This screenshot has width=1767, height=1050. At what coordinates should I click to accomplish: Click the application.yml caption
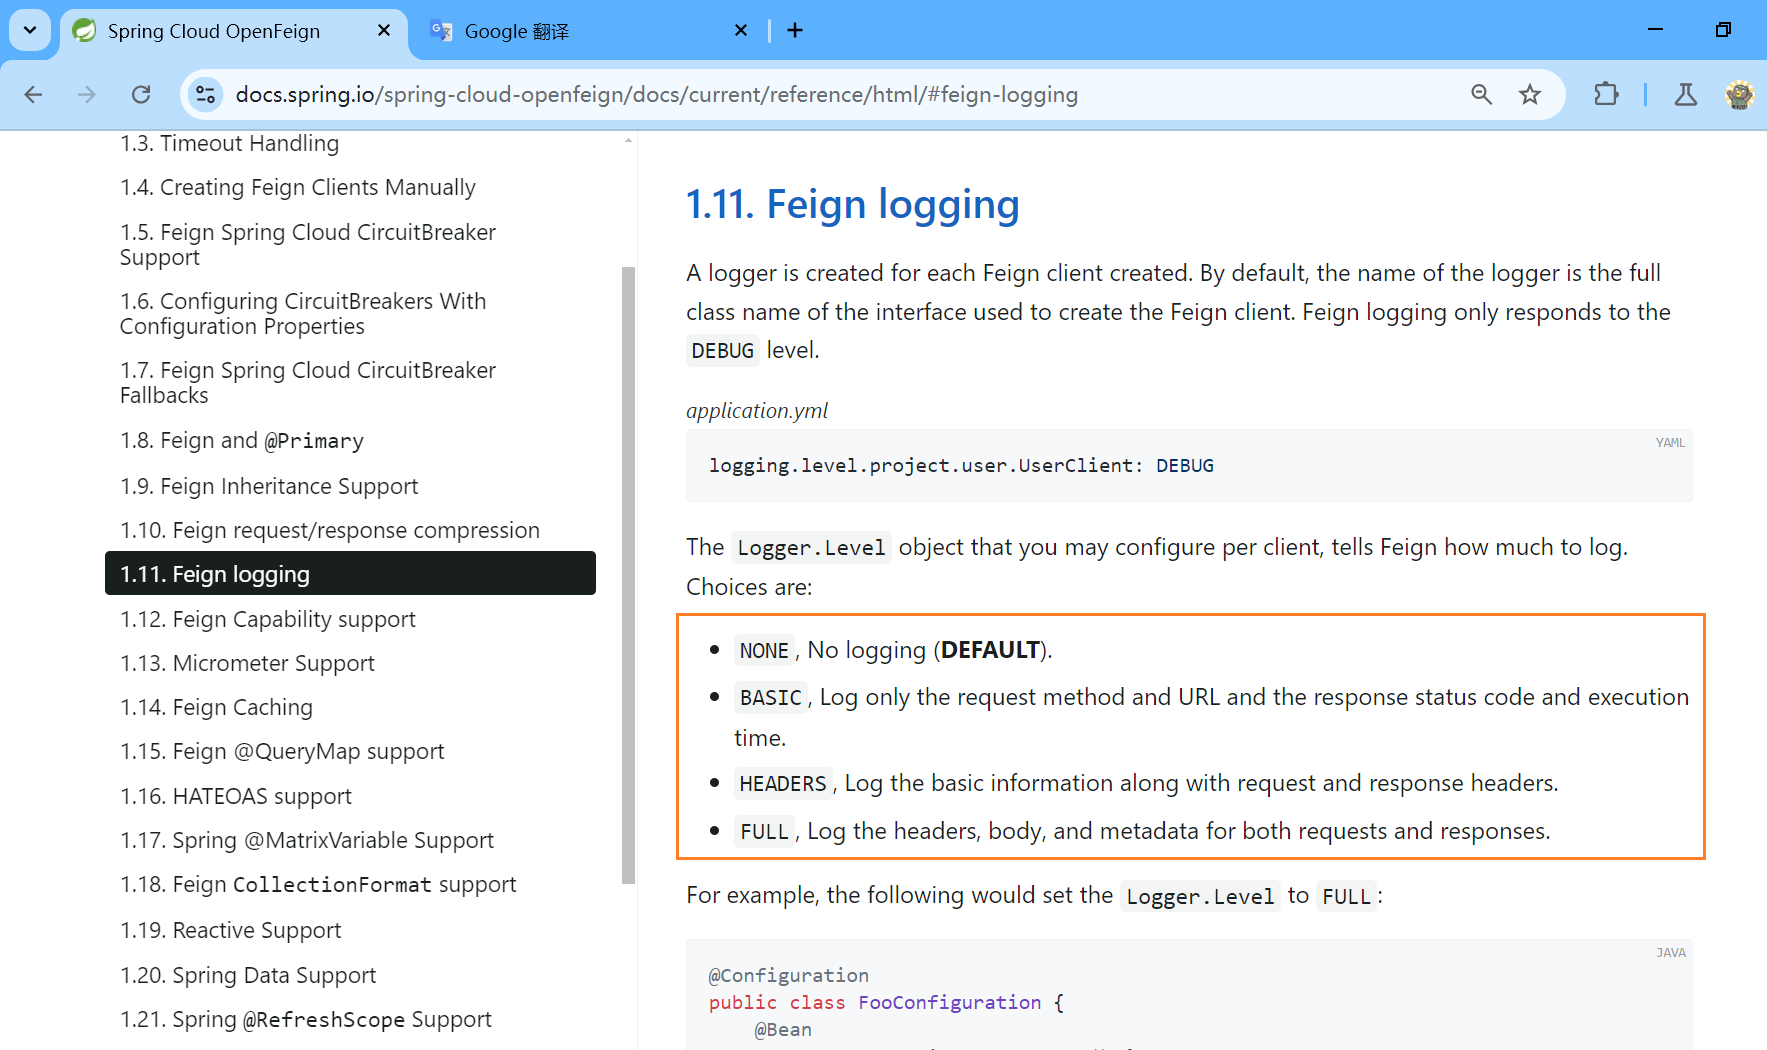pyautogui.click(x=757, y=410)
